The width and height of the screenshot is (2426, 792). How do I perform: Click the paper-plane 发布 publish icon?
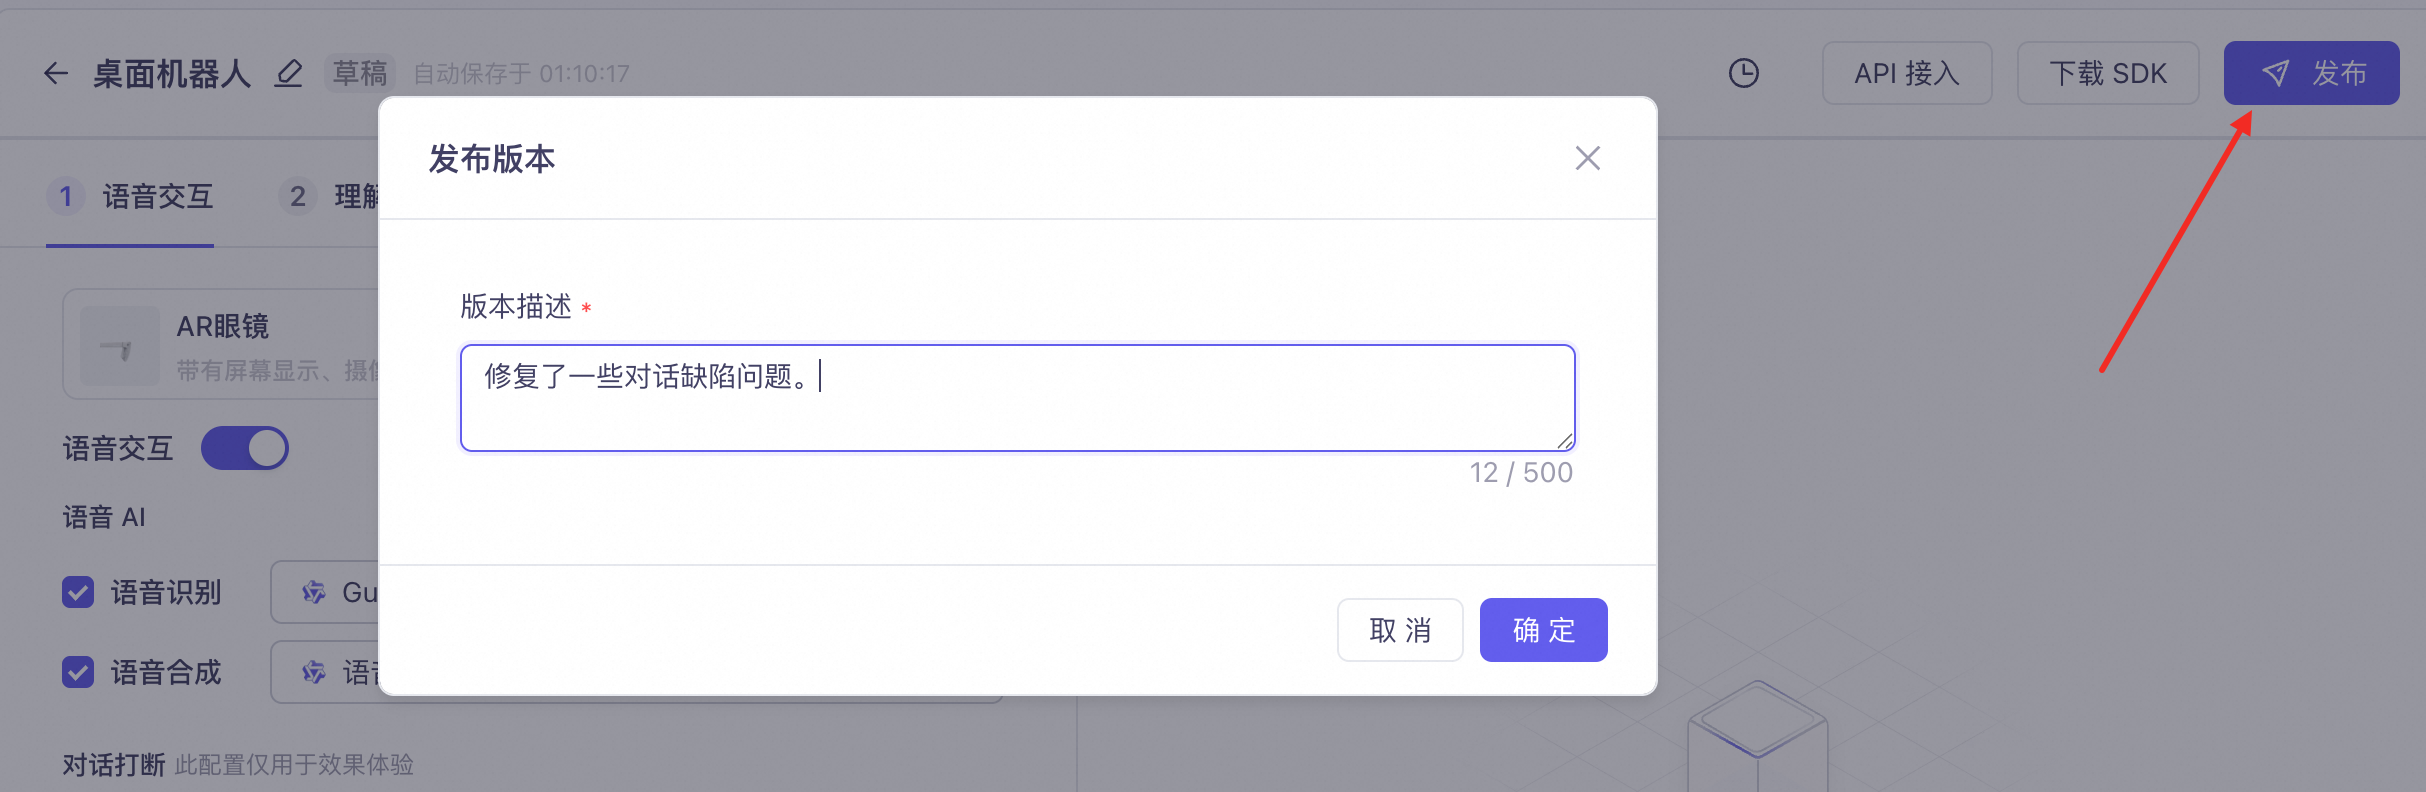[x=2275, y=73]
